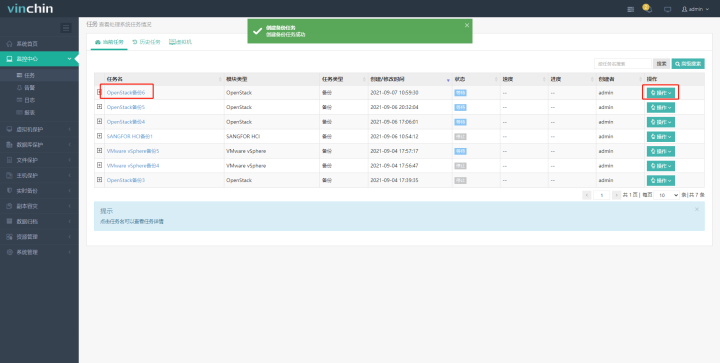Expand row details for OpenStack backup 5

pos(99,107)
